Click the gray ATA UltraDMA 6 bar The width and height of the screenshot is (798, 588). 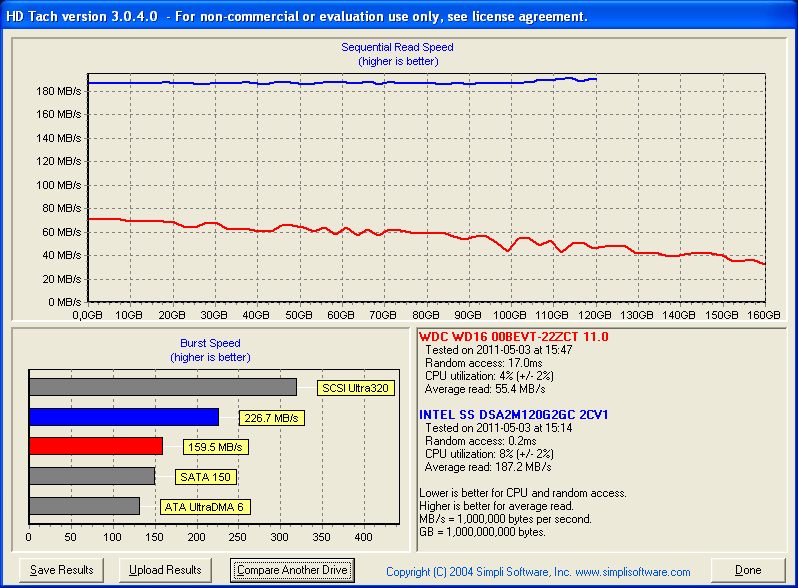84,506
